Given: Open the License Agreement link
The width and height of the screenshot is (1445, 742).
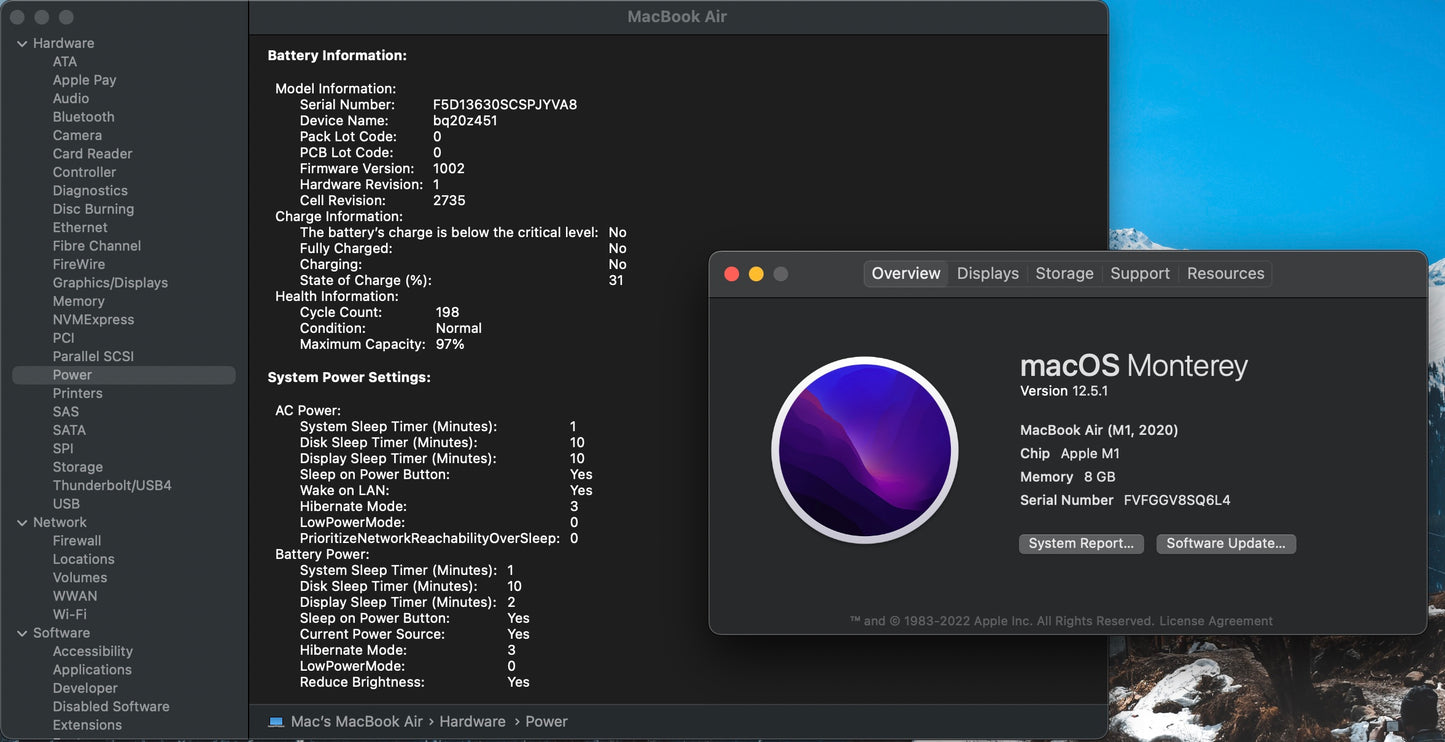Looking at the screenshot, I should (x=1215, y=621).
